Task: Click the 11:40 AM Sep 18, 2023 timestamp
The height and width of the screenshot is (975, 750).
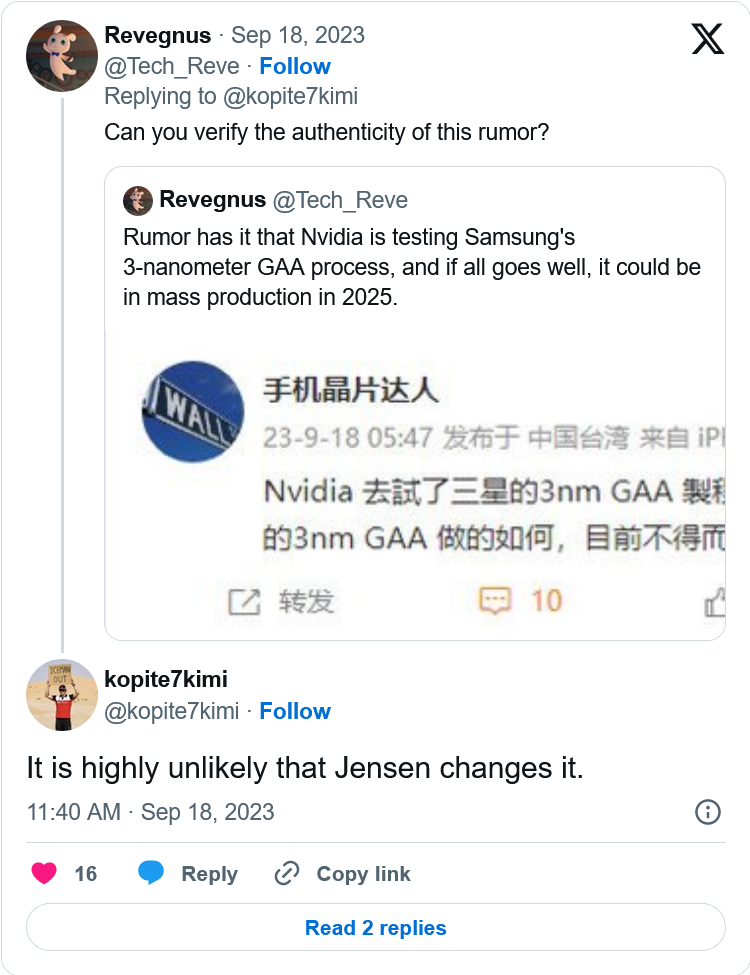Action: click(151, 811)
